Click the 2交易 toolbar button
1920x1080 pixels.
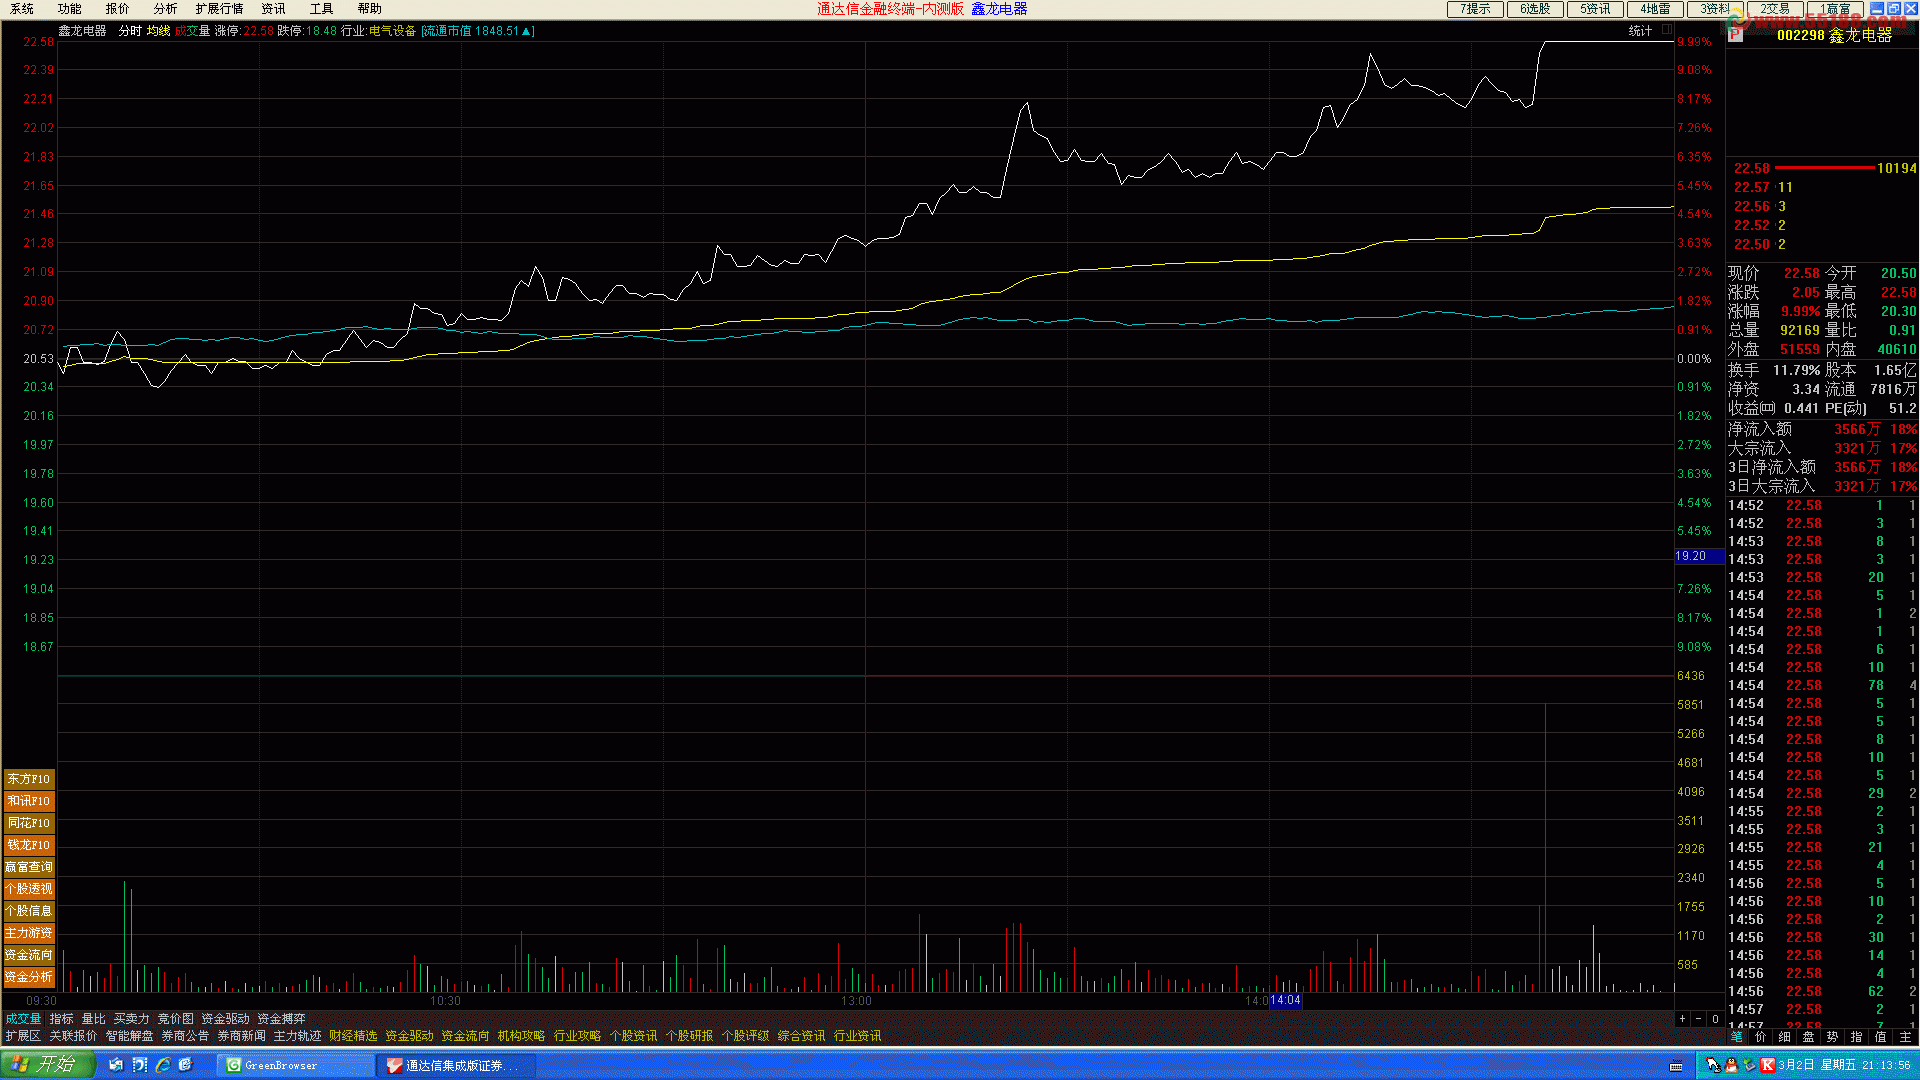(1775, 9)
